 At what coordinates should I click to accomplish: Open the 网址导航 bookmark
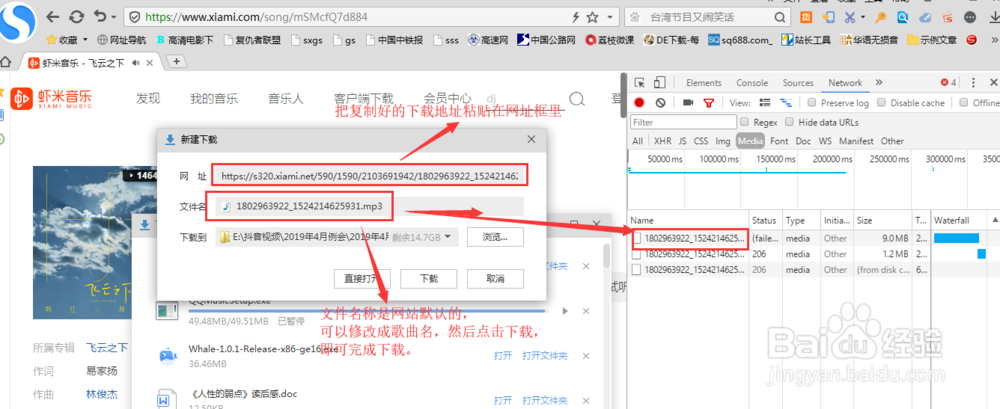[121, 40]
